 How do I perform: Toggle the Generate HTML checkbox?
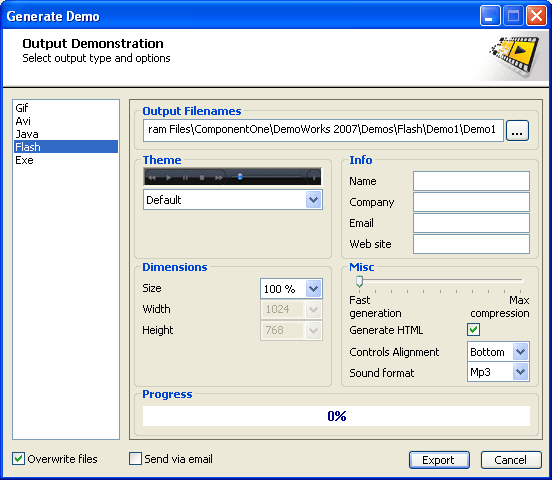pyautogui.click(x=473, y=330)
